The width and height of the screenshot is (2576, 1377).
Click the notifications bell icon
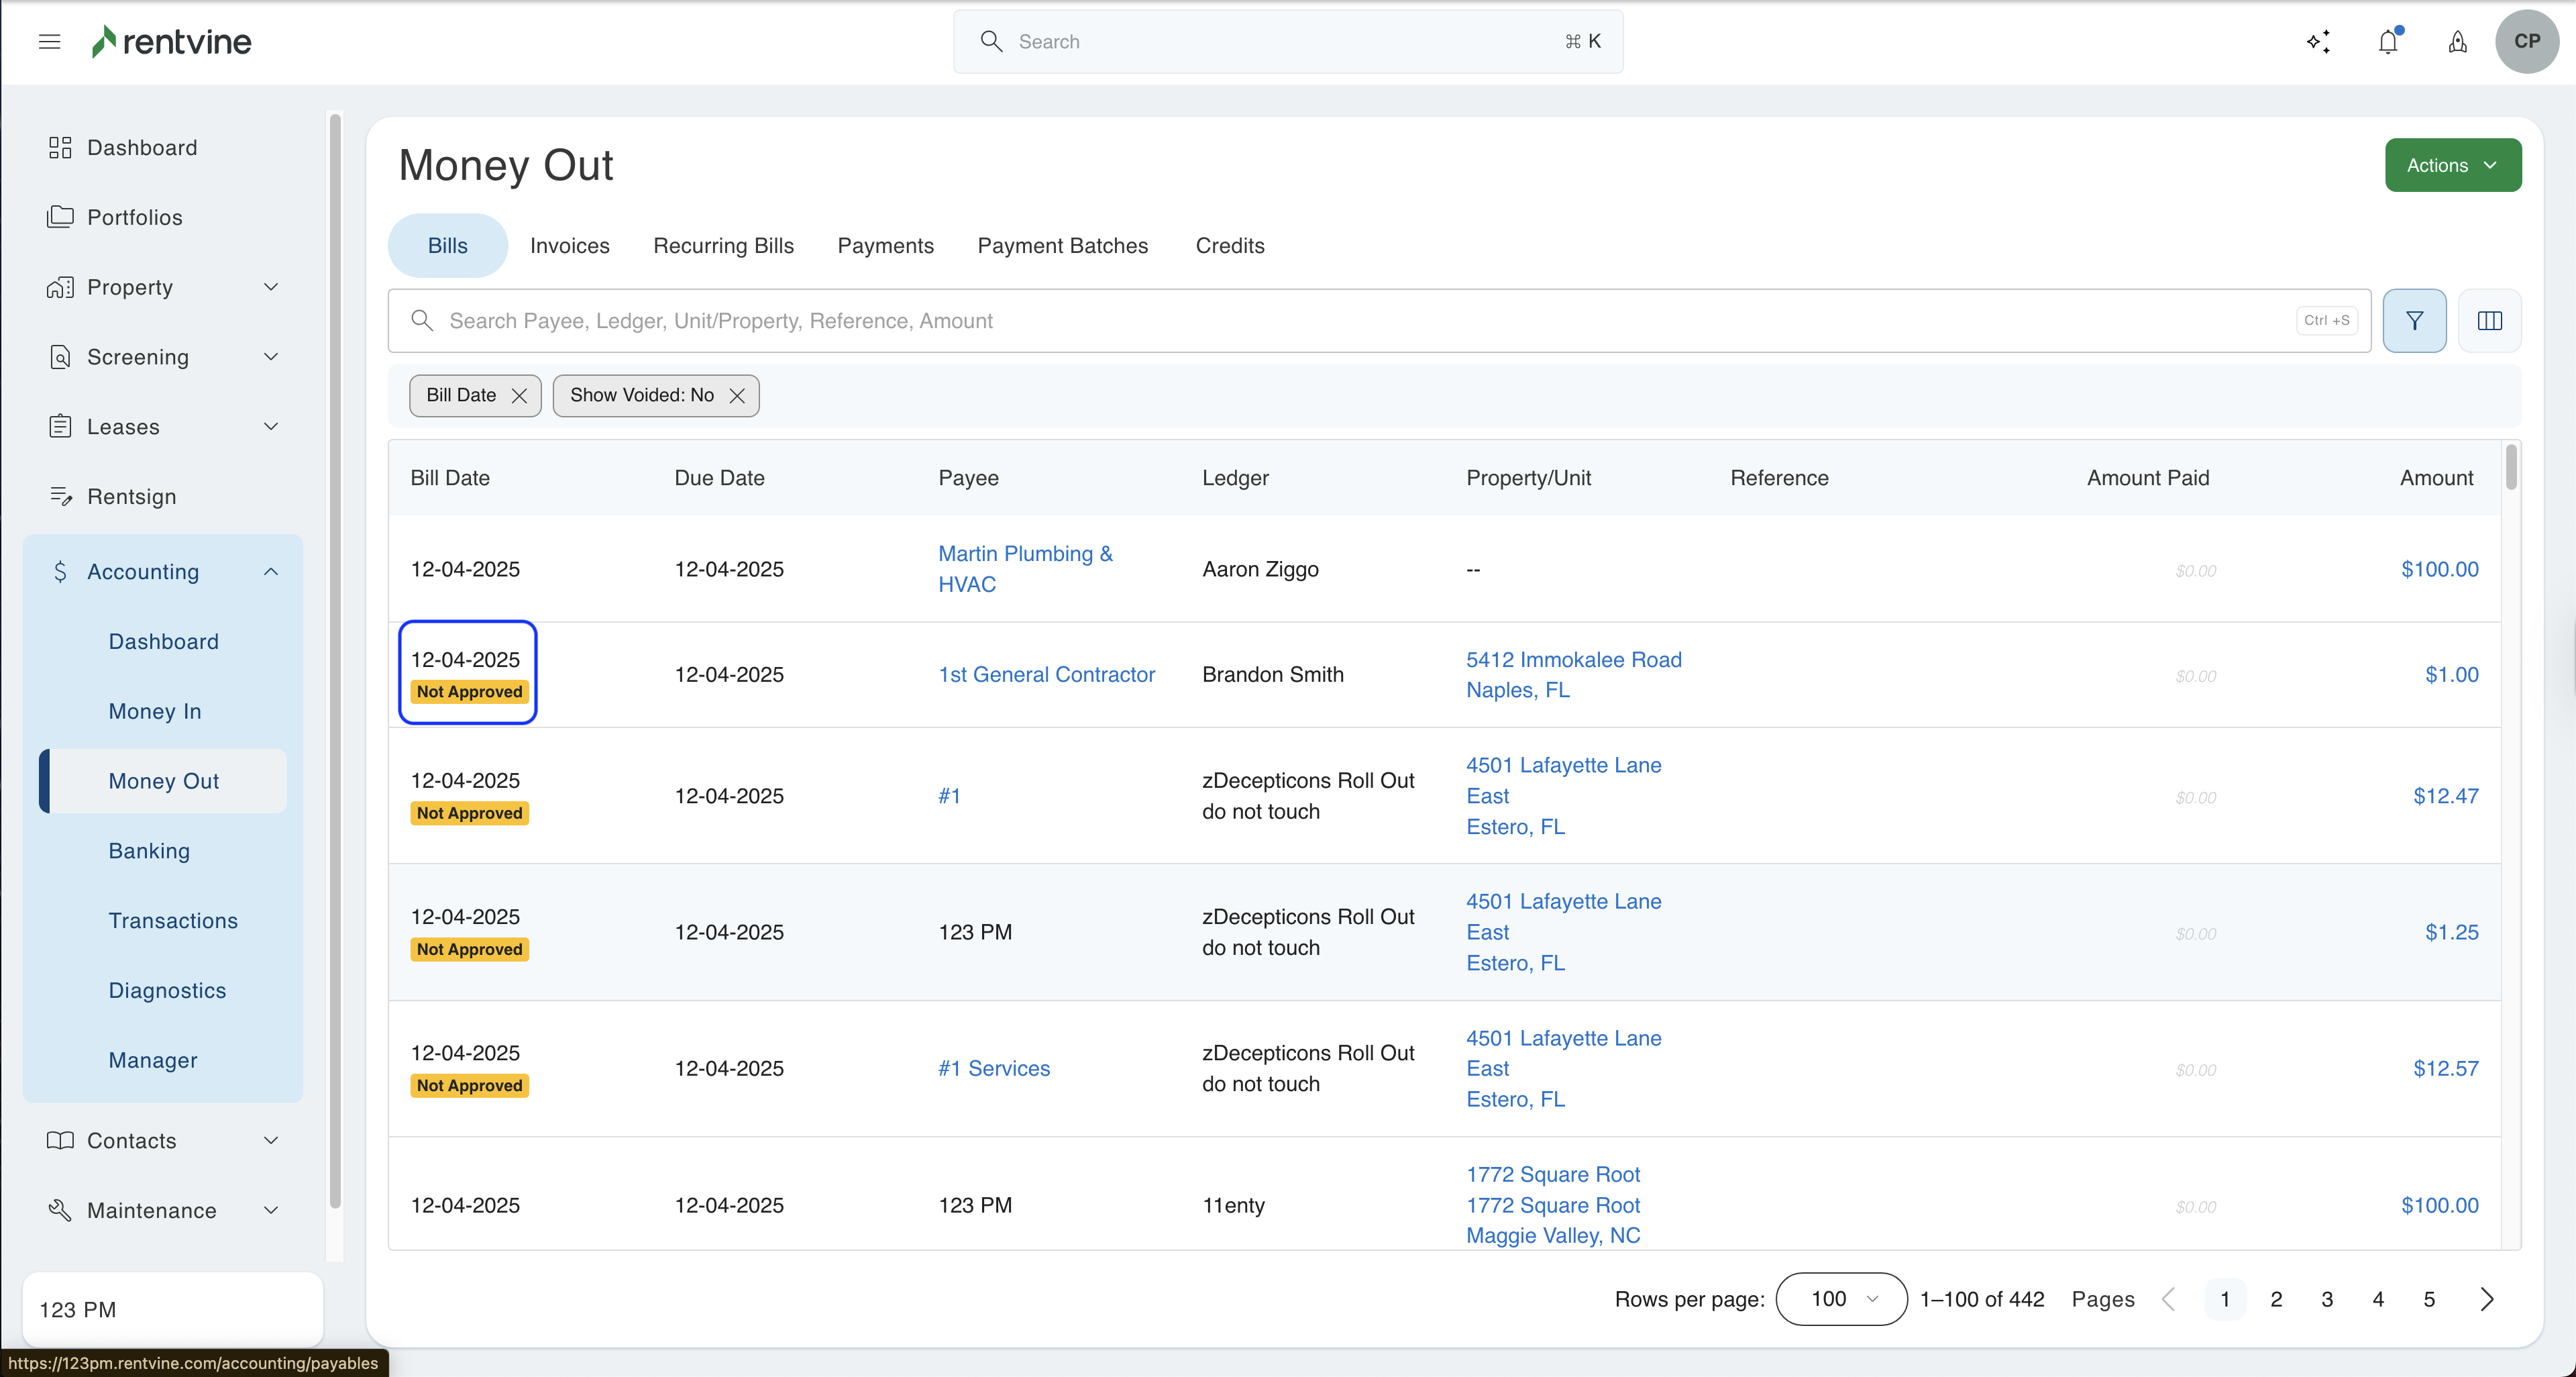(x=2388, y=41)
